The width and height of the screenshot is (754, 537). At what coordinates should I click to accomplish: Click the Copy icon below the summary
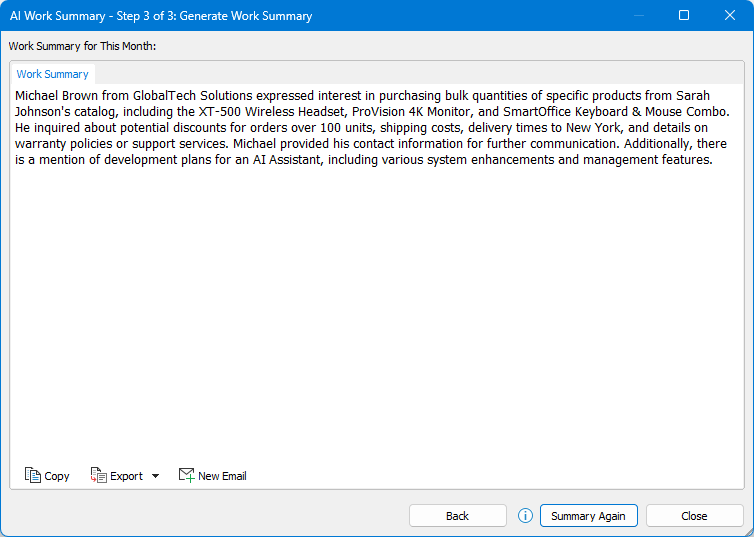(x=33, y=476)
